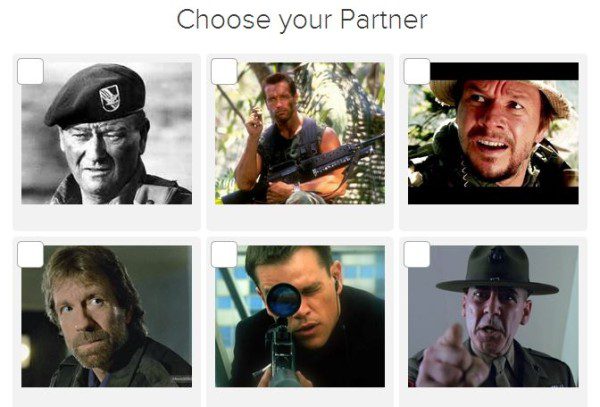Mark the checkbox on the sniper scope photo
Image resolution: width=600 pixels, height=407 pixels.
[x=224, y=254]
